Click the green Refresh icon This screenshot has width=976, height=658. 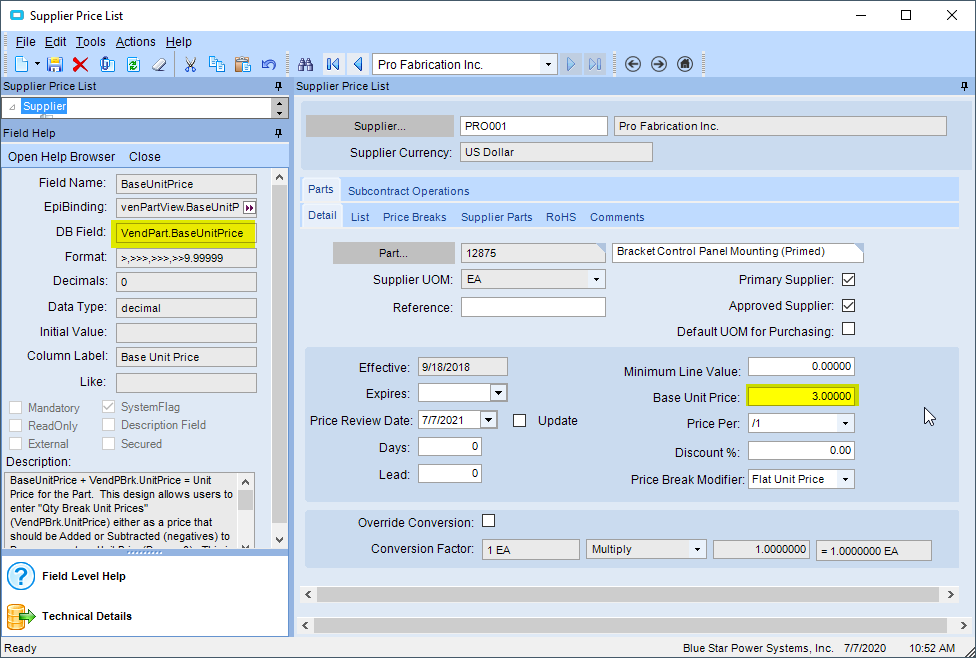click(133, 64)
